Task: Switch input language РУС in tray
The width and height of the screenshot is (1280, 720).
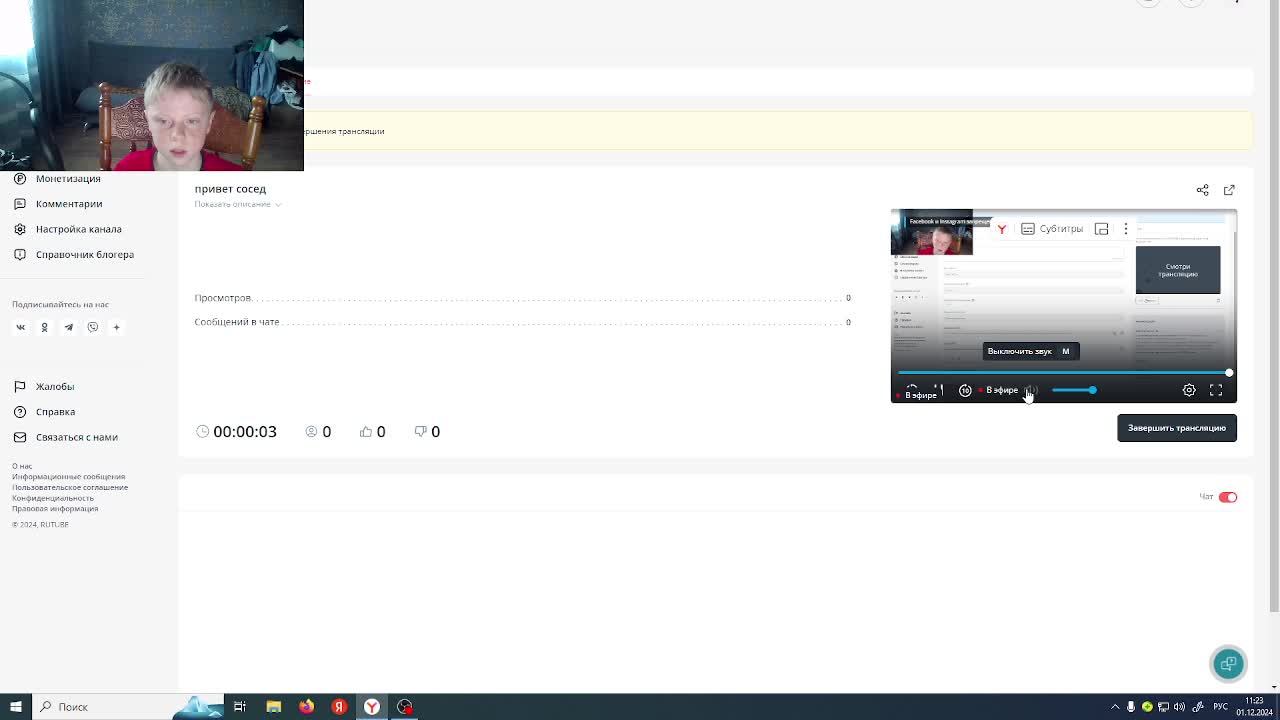Action: [x=1220, y=707]
